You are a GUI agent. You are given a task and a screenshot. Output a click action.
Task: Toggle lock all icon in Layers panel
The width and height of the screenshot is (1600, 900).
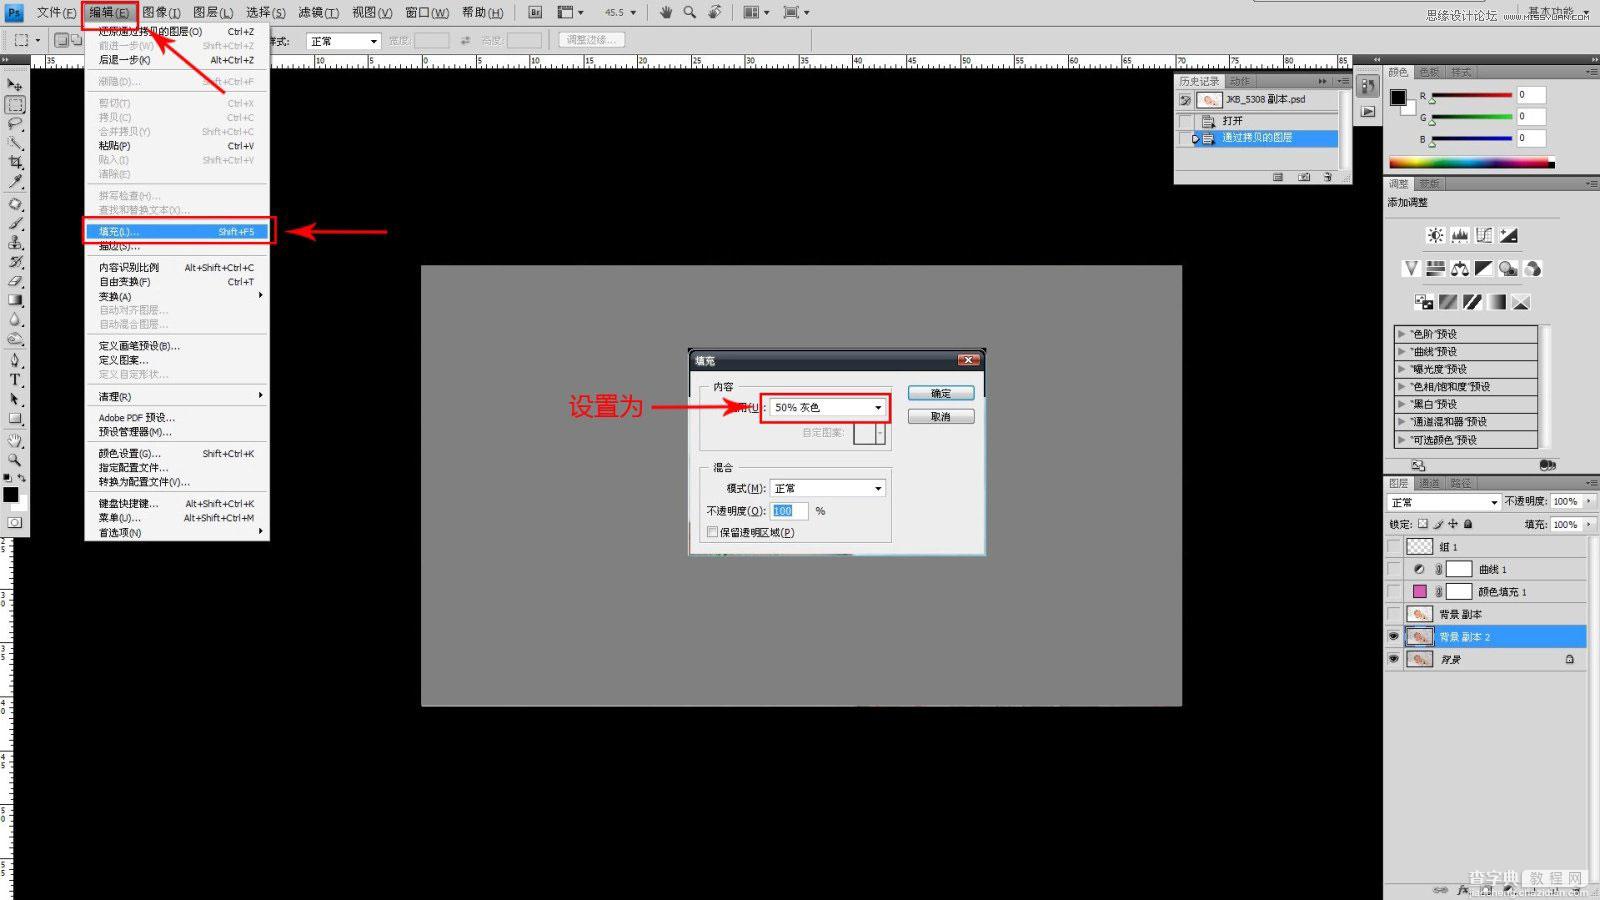(x=1468, y=524)
